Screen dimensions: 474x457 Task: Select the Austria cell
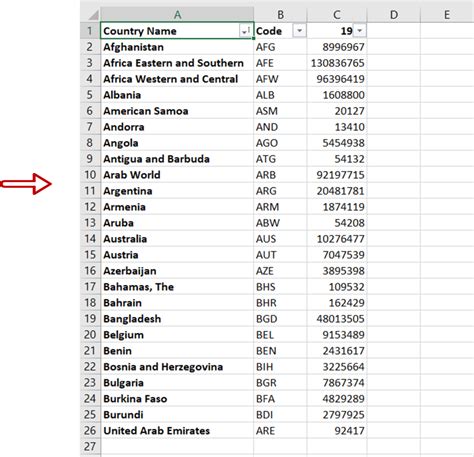177,255
